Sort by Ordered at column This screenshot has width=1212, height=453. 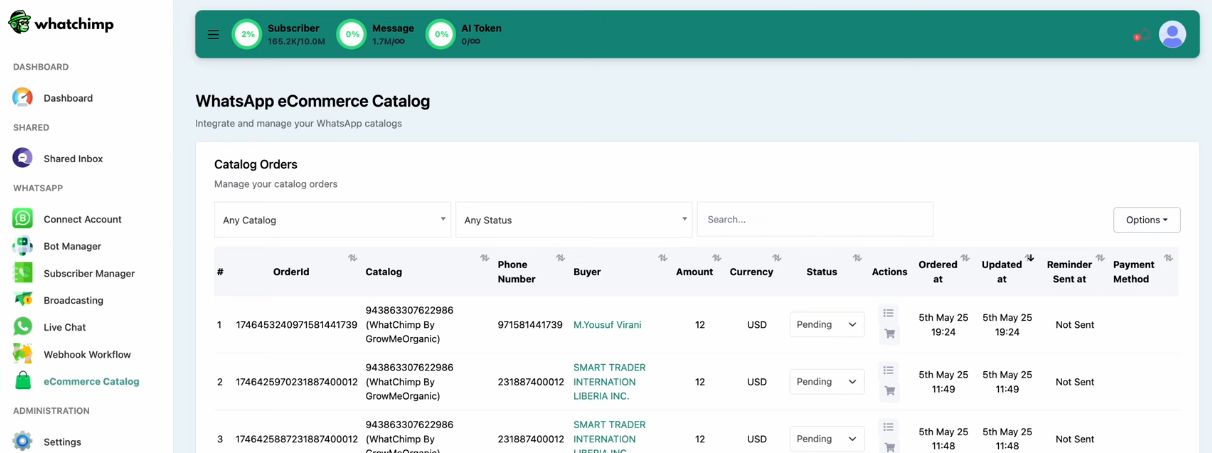(x=938, y=272)
